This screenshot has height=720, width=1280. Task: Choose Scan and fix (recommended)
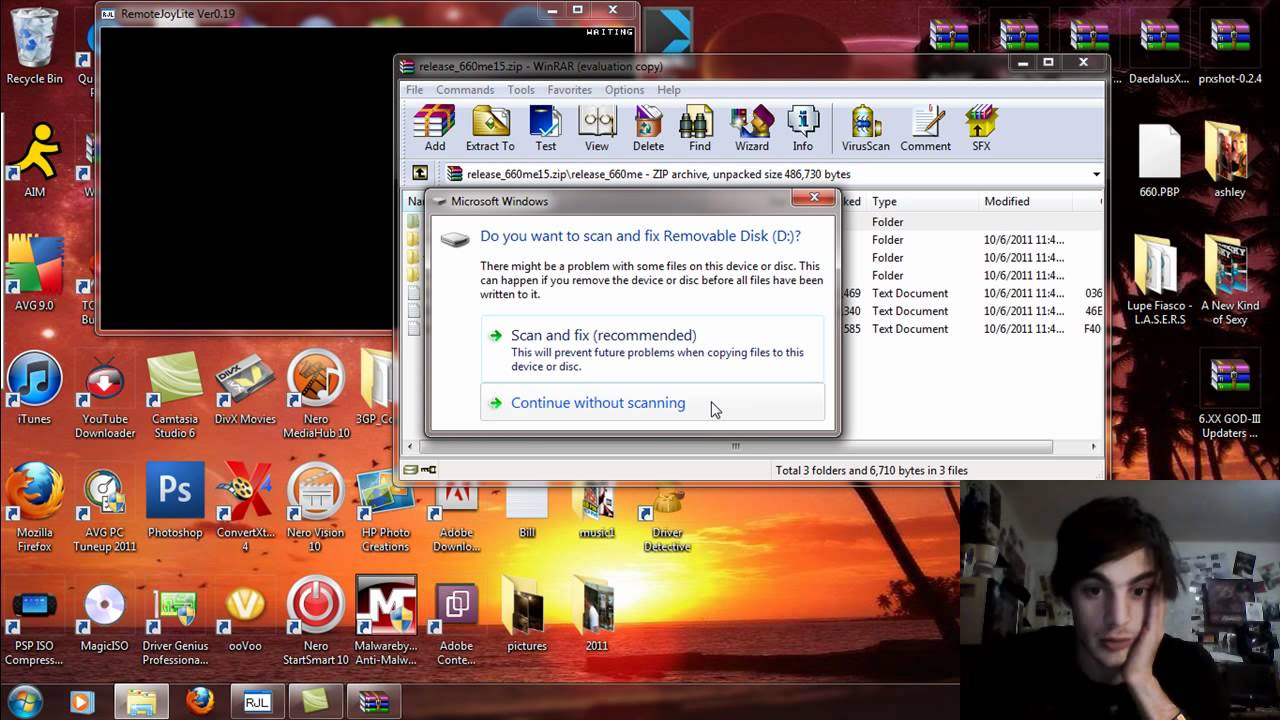coord(652,349)
